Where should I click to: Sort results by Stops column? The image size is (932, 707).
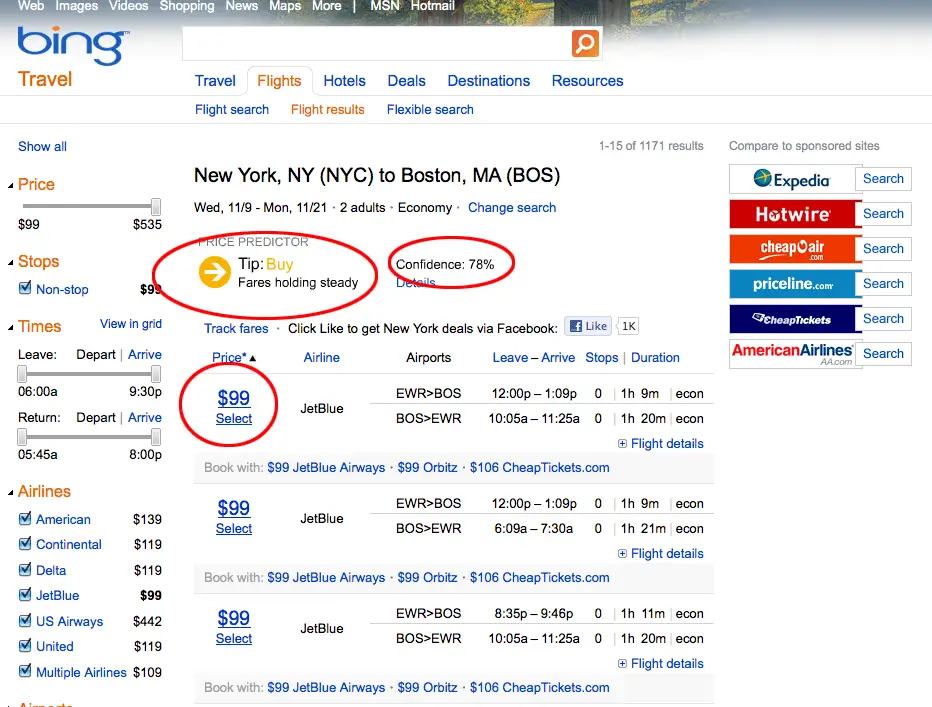click(x=602, y=357)
